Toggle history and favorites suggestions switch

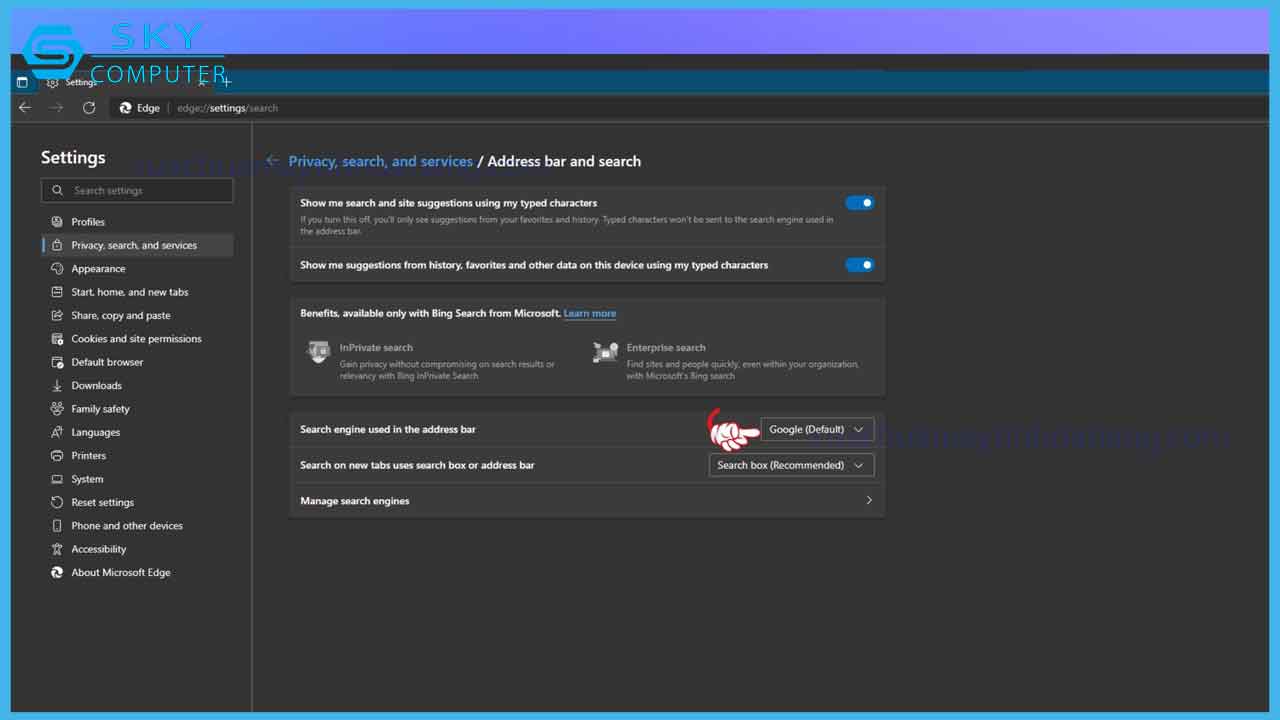coord(859,265)
